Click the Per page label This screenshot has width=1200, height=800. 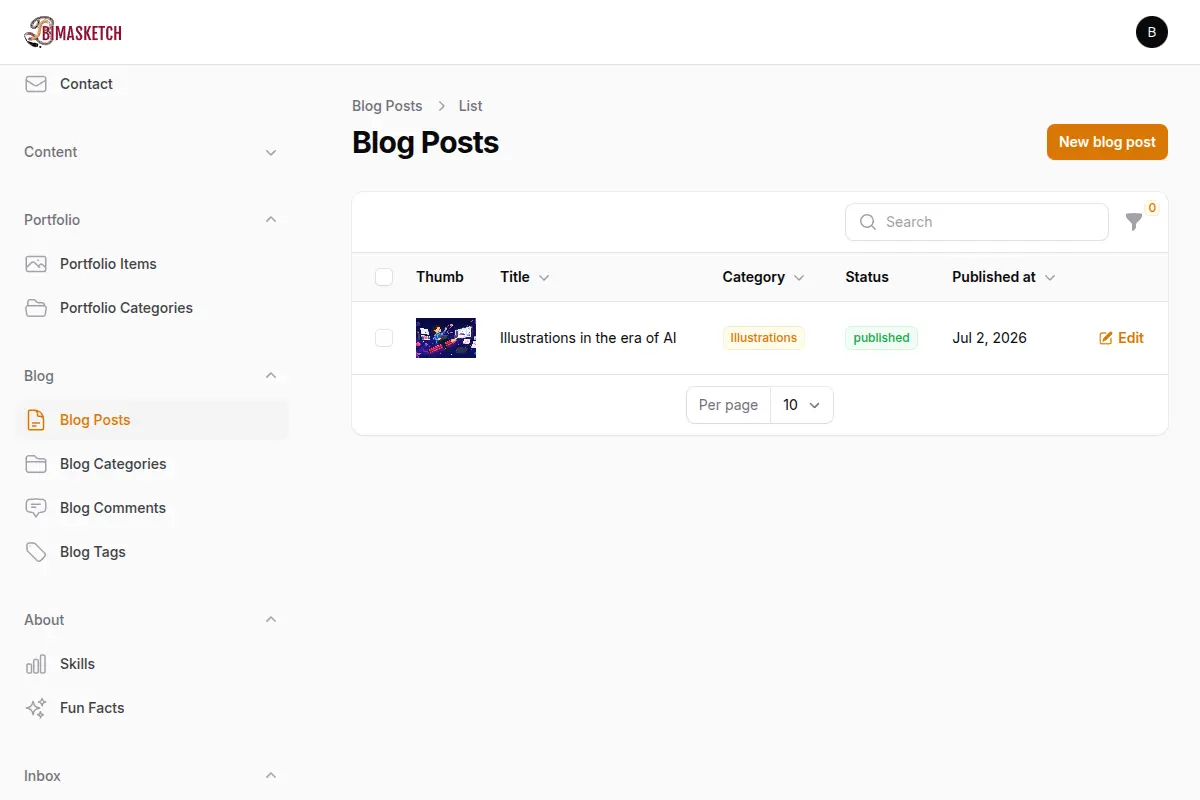[728, 405]
